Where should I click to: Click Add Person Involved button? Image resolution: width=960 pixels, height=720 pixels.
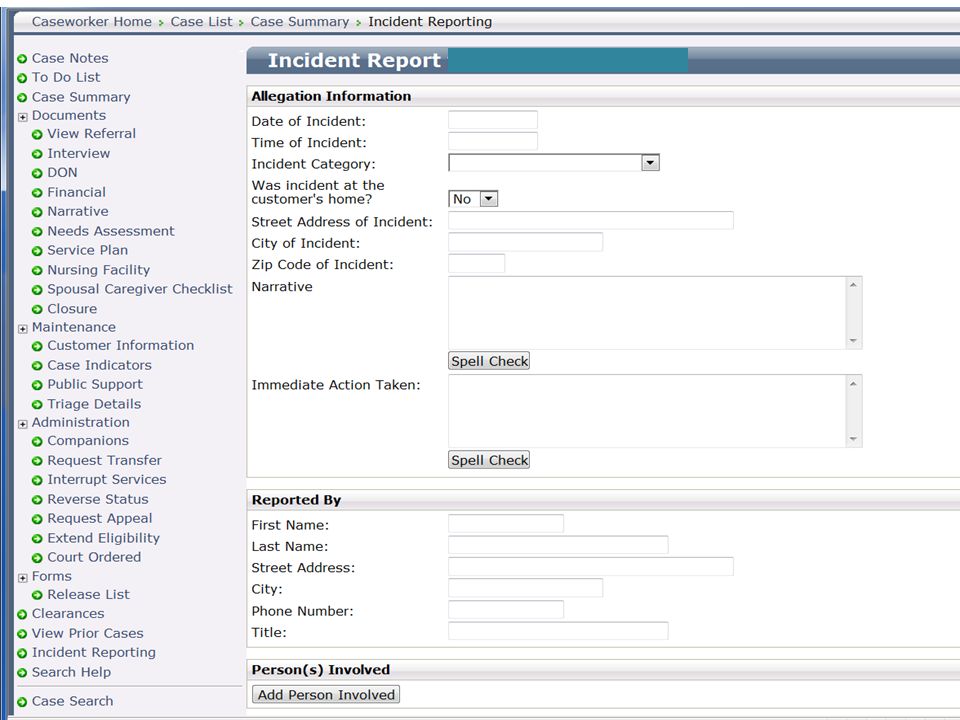coord(326,694)
